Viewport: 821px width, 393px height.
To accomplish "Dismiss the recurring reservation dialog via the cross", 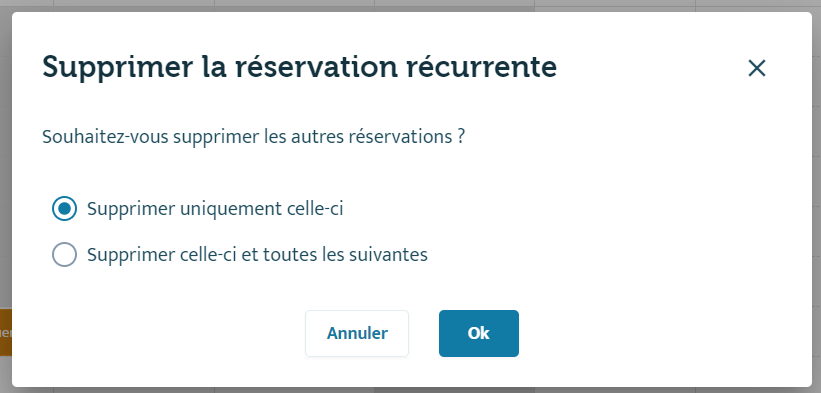I will (757, 68).
